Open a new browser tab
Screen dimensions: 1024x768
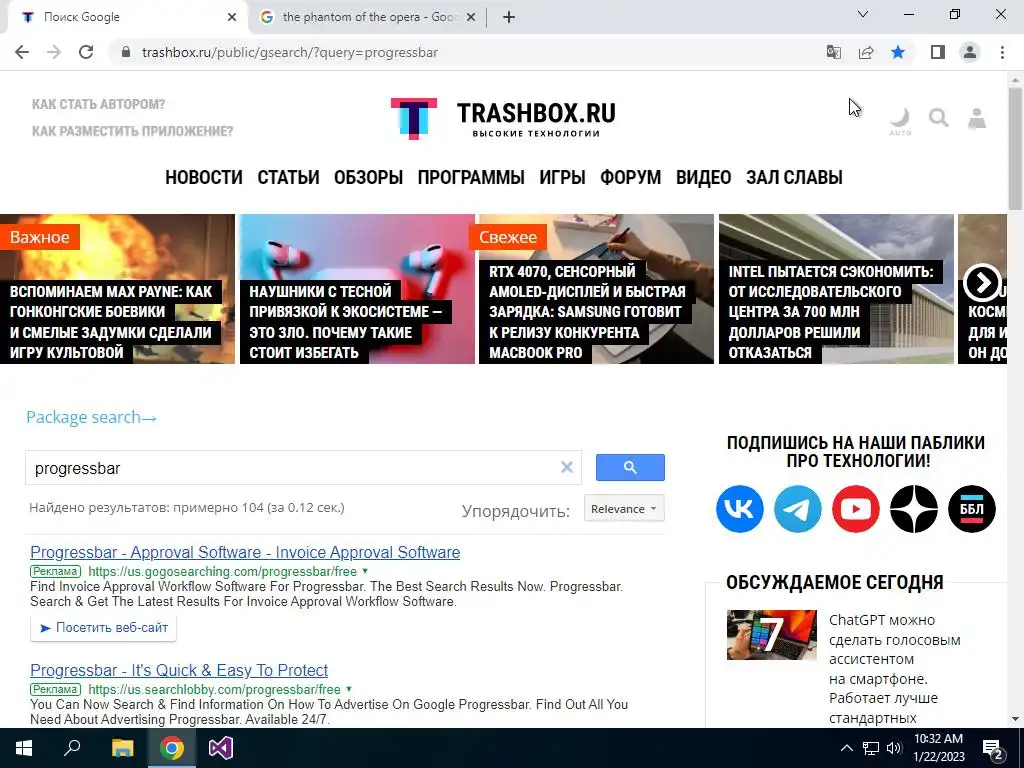(x=509, y=17)
